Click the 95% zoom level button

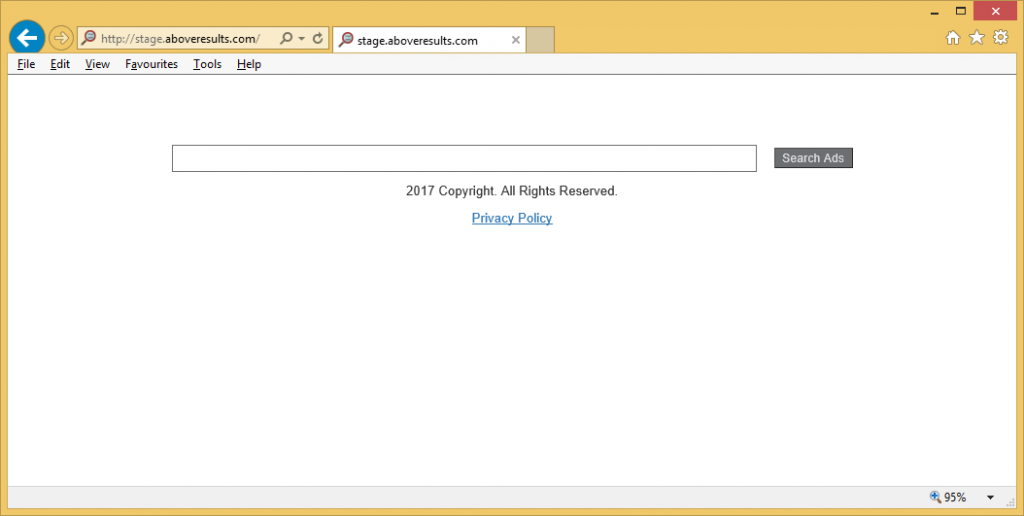(948, 497)
